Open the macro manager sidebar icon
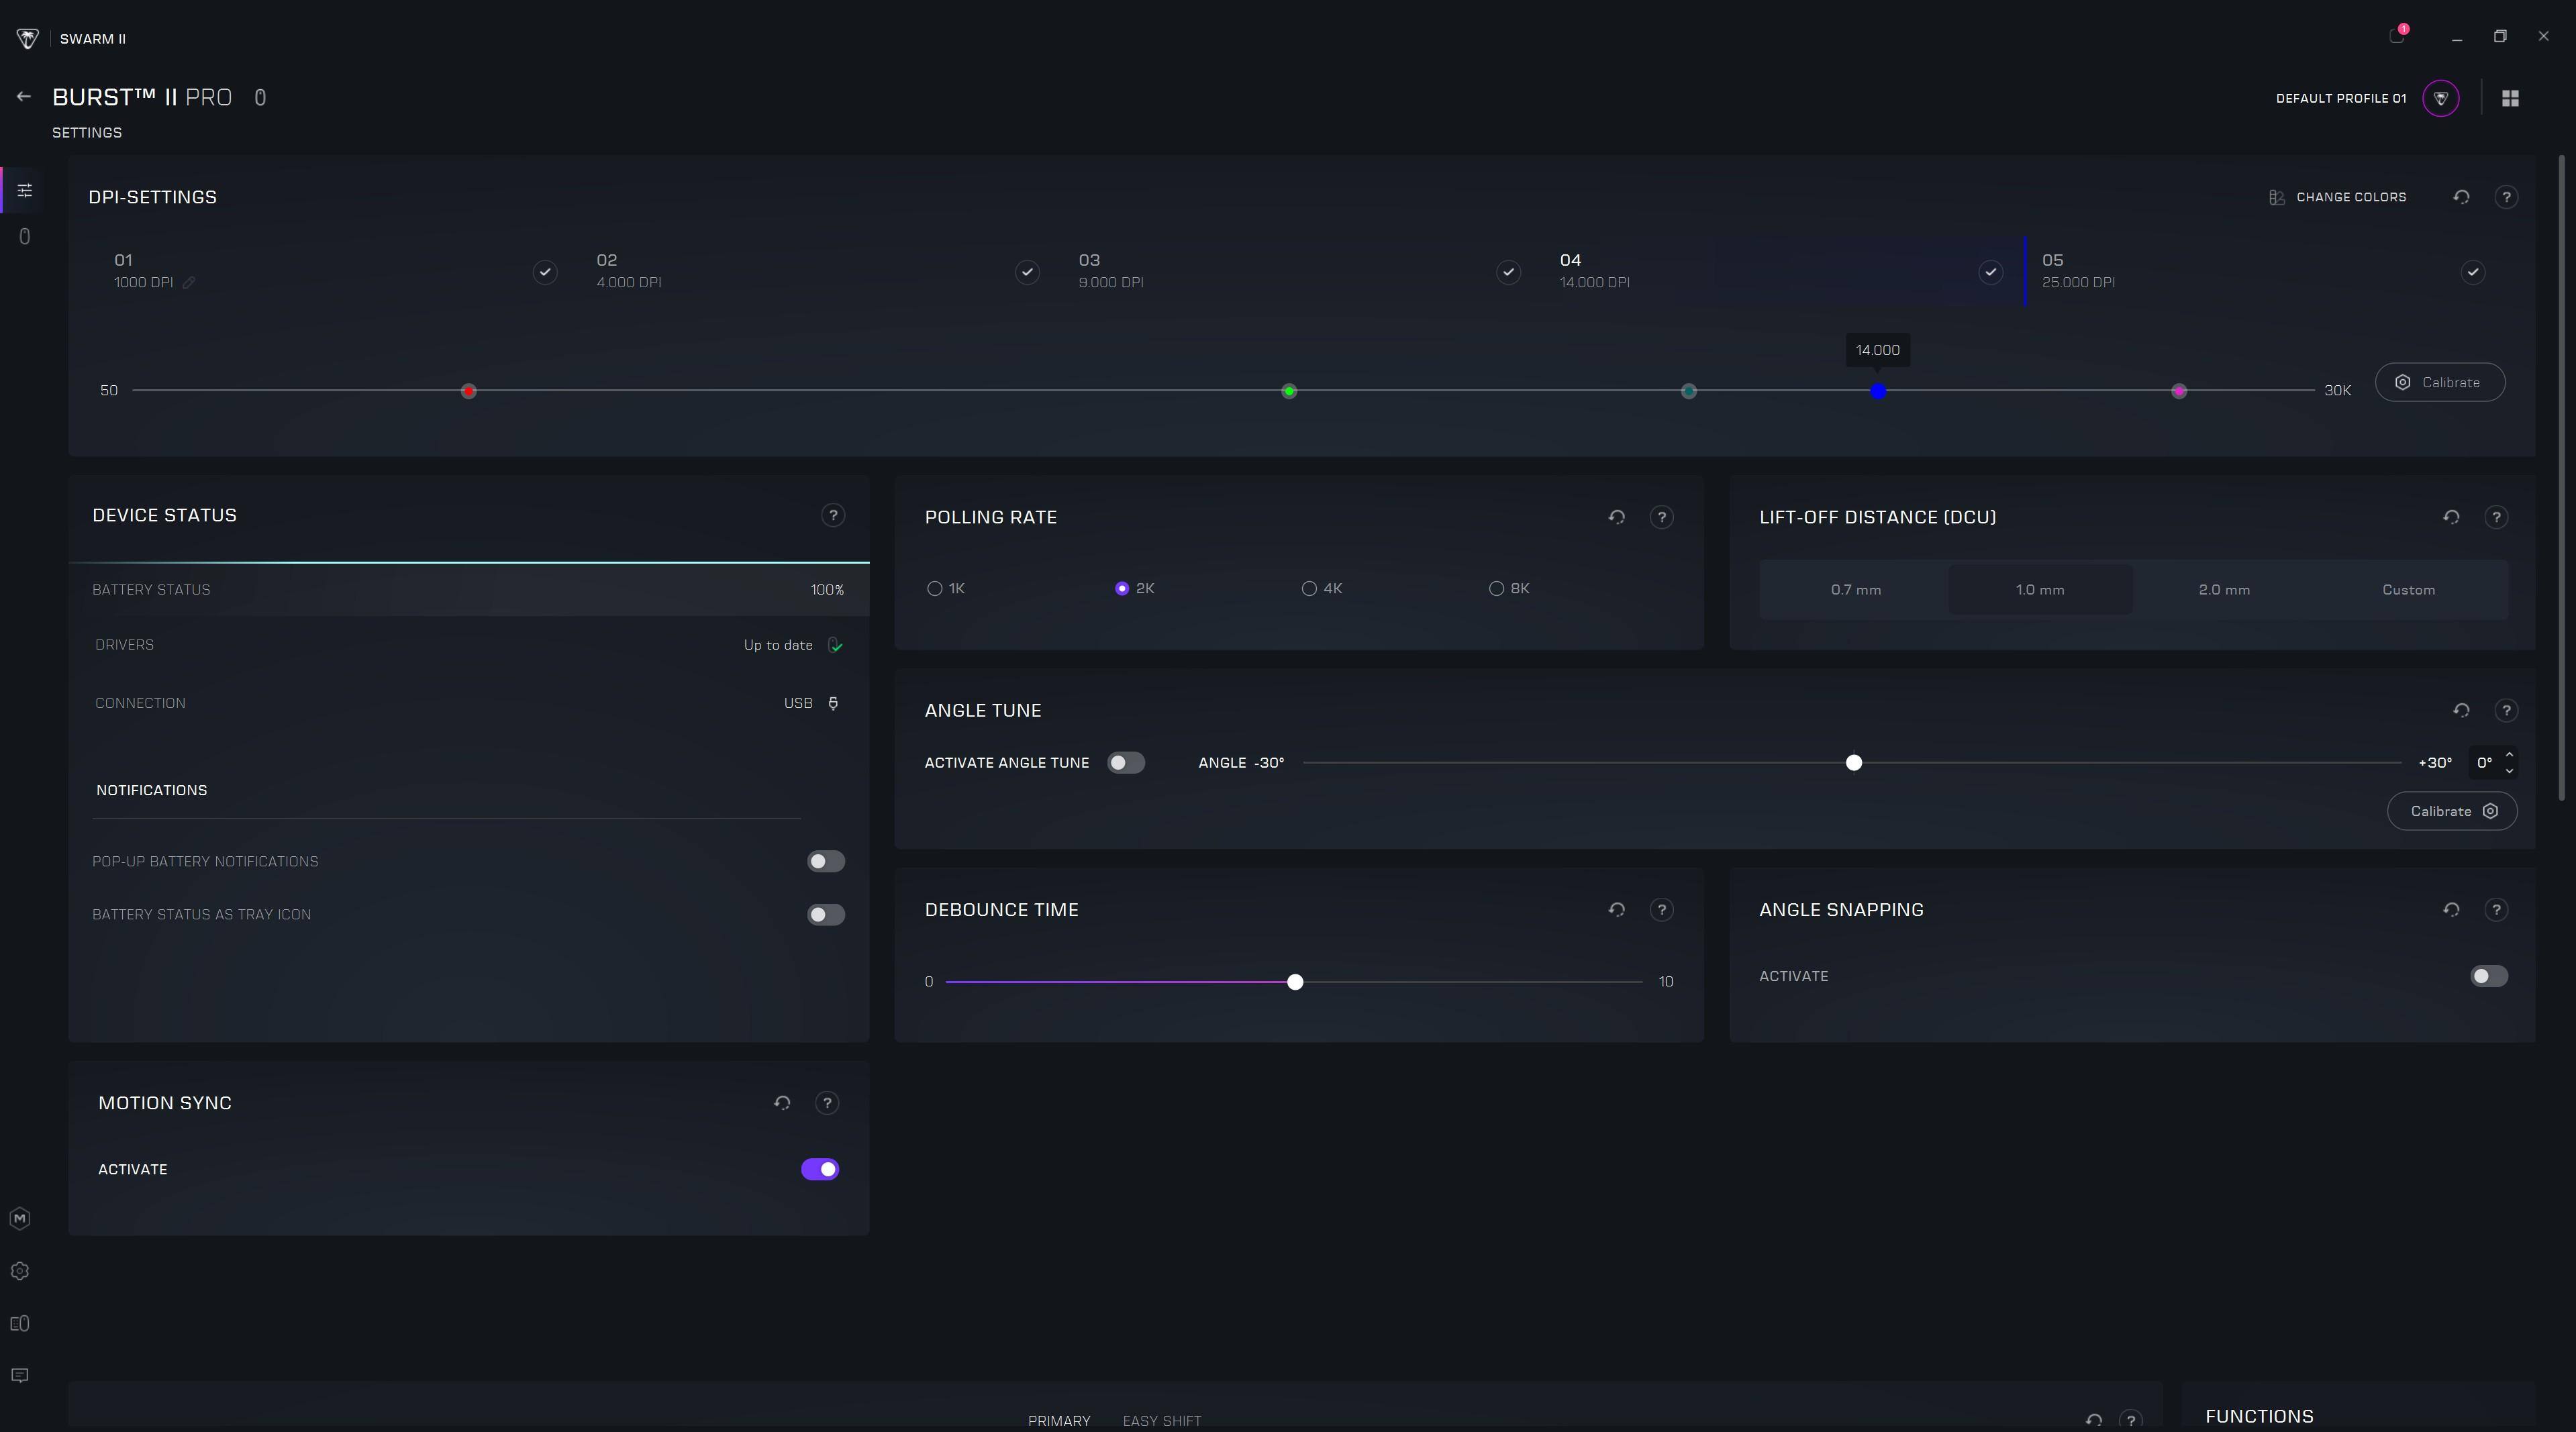Screen dimensions: 2576x1432 point(20,1218)
